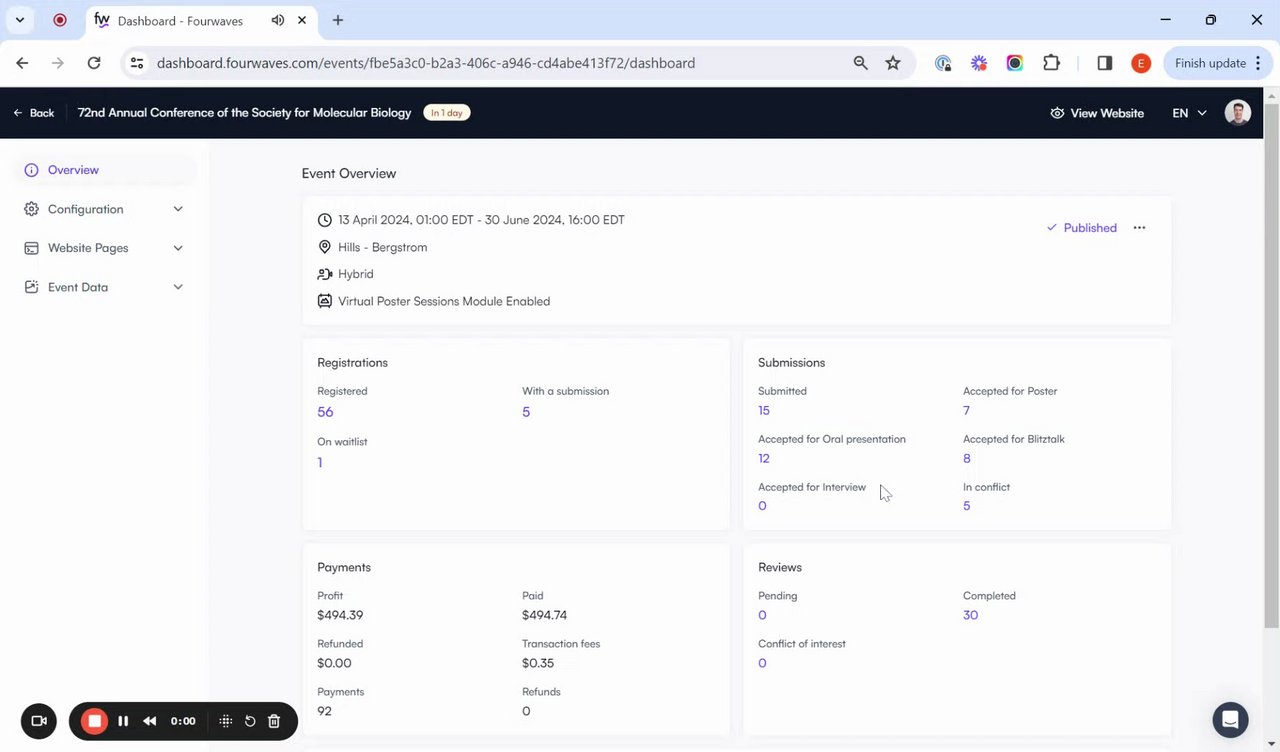Viewport: 1280px width, 752px height.
Task: Click the Published status button
Action: (x=1081, y=228)
